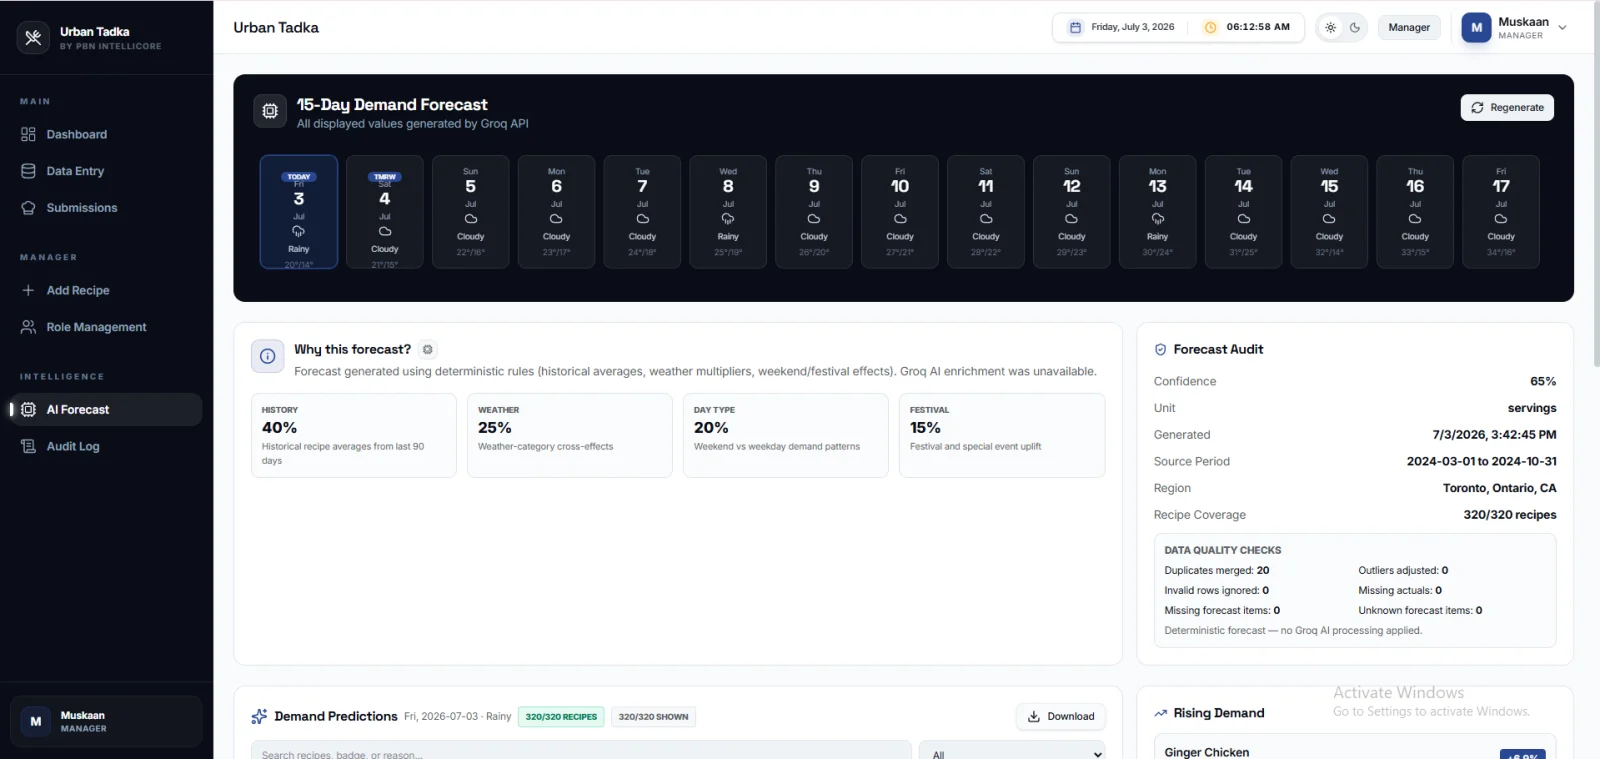Click the Add Recipe plus icon

click(28, 290)
